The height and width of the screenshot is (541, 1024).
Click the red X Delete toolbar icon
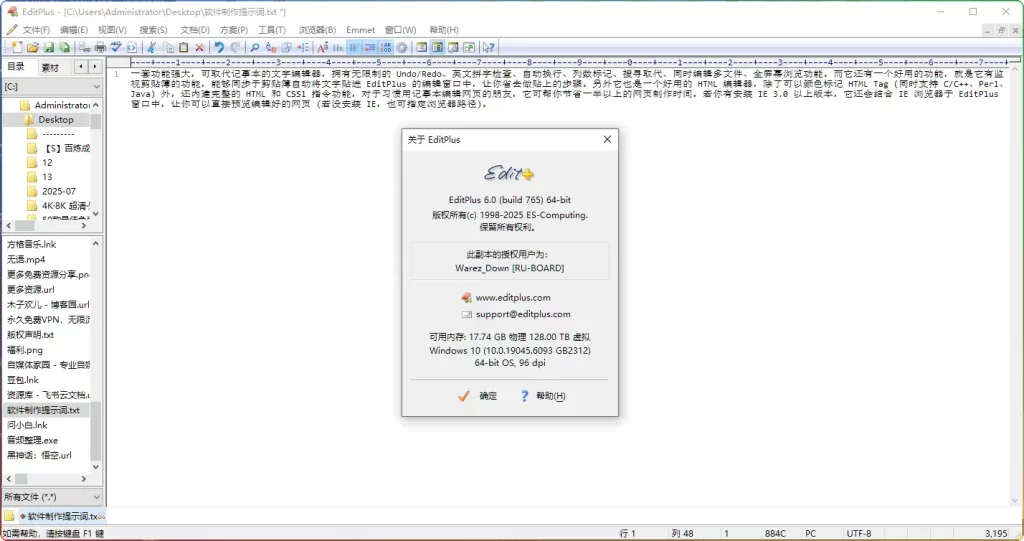[199, 47]
